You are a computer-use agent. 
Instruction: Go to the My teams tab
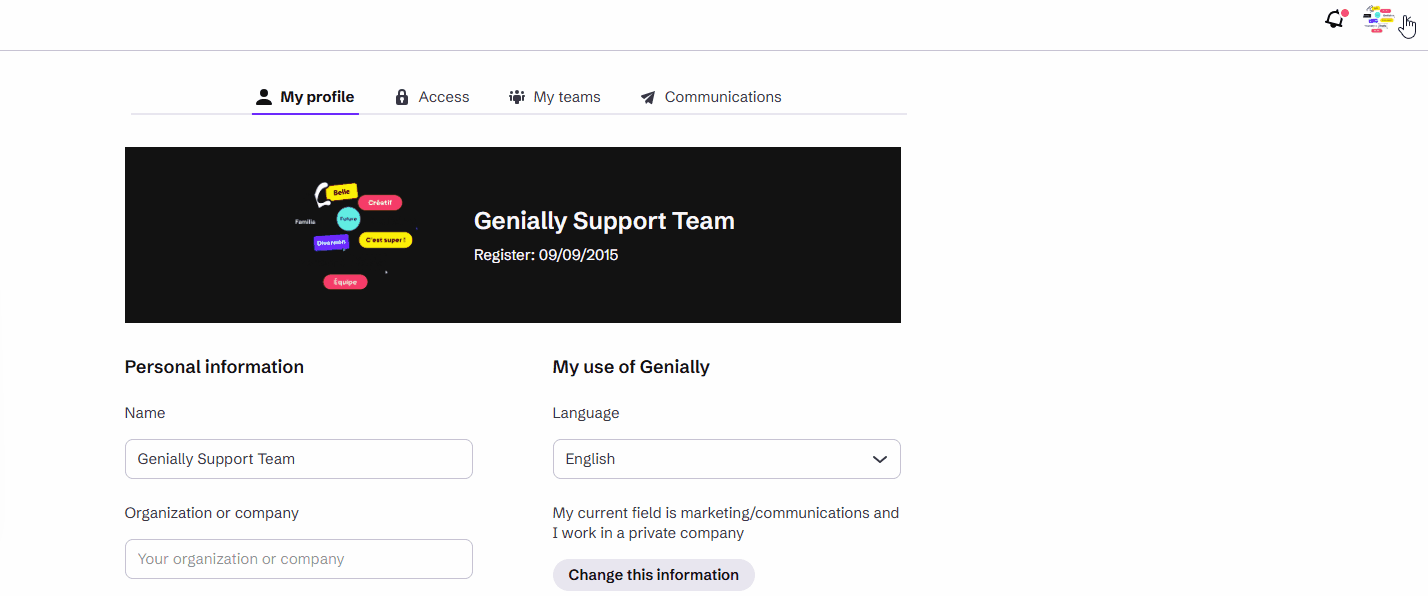(567, 97)
